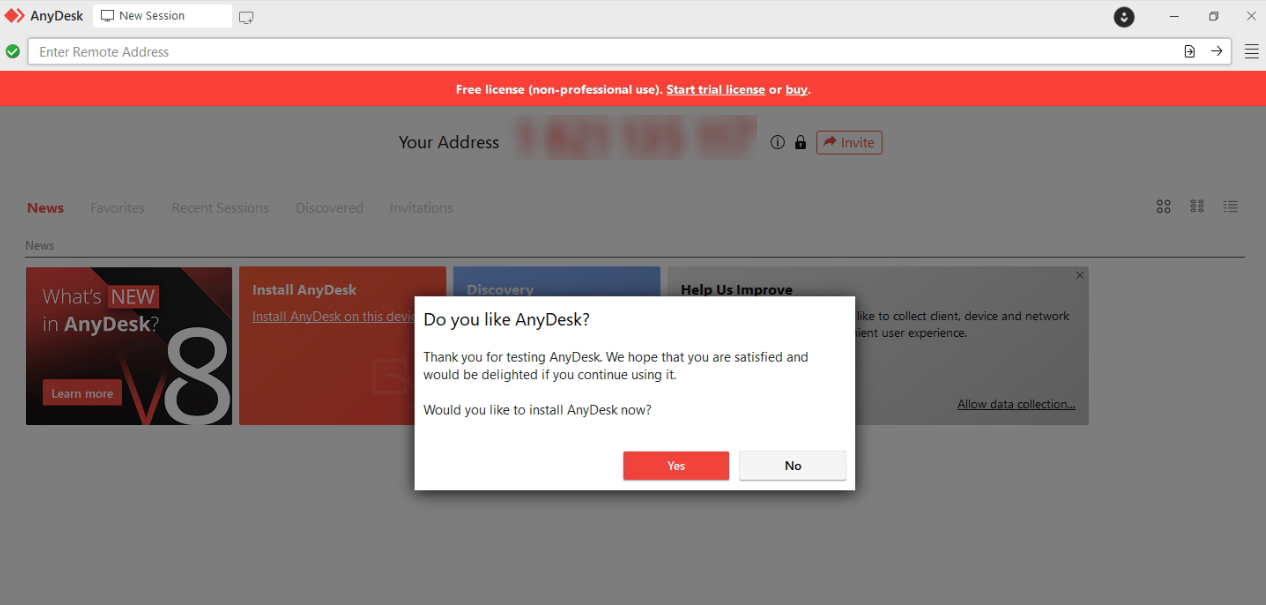Click the profile dropdown circle icon

pos(1124,17)
